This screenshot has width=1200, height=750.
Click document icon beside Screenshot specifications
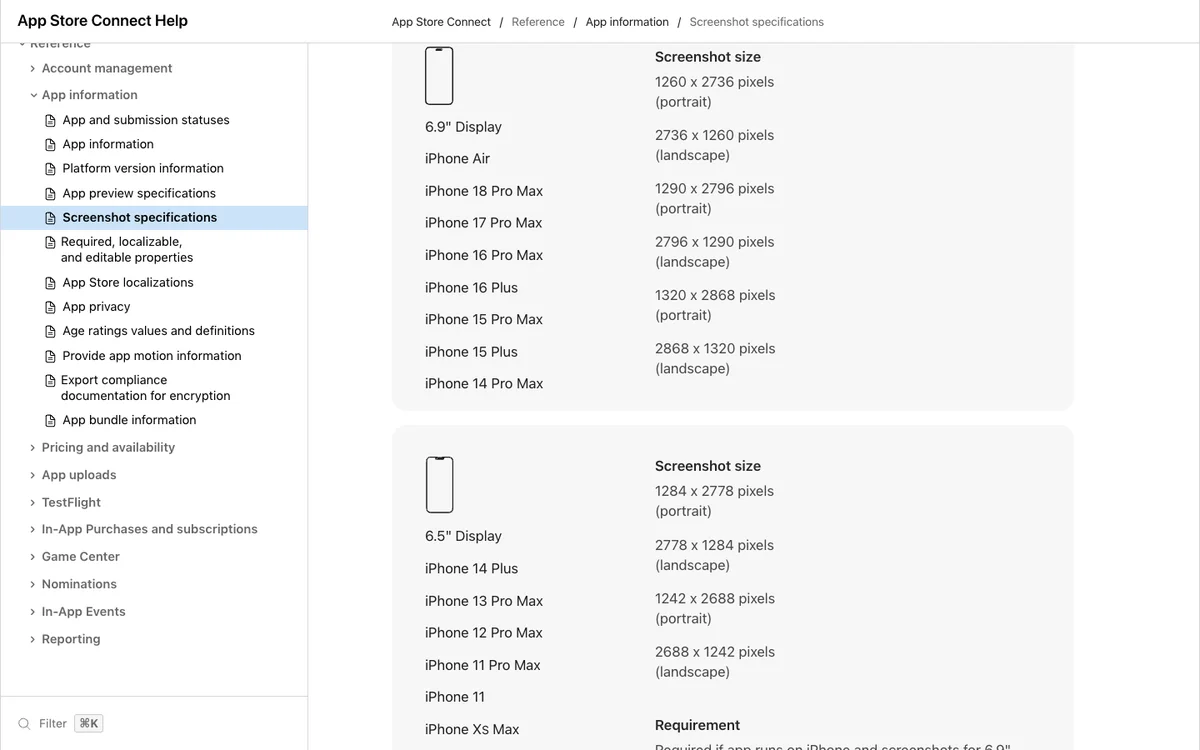click(51, 218)
